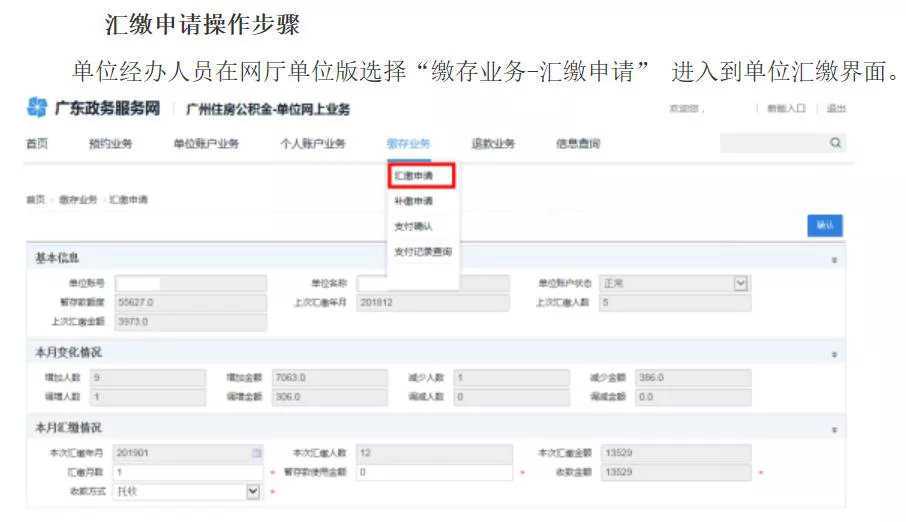Open the 单位账户状态 dropdown

(740, 284)
